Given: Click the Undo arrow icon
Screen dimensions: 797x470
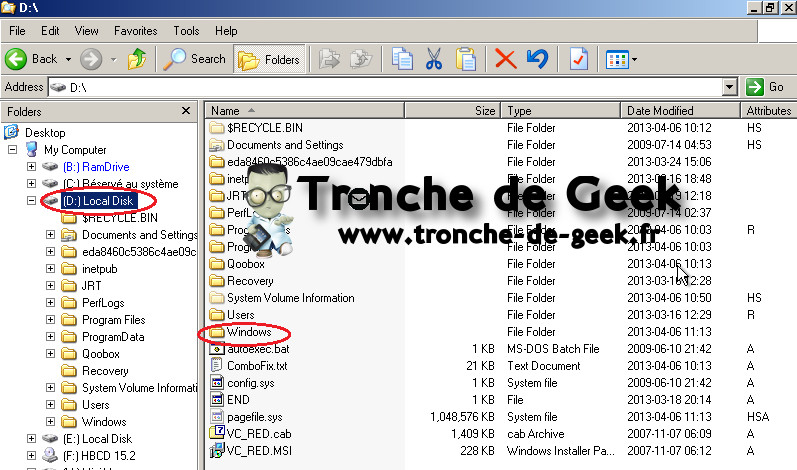Looking at the screenshot, I should point(537,59).
